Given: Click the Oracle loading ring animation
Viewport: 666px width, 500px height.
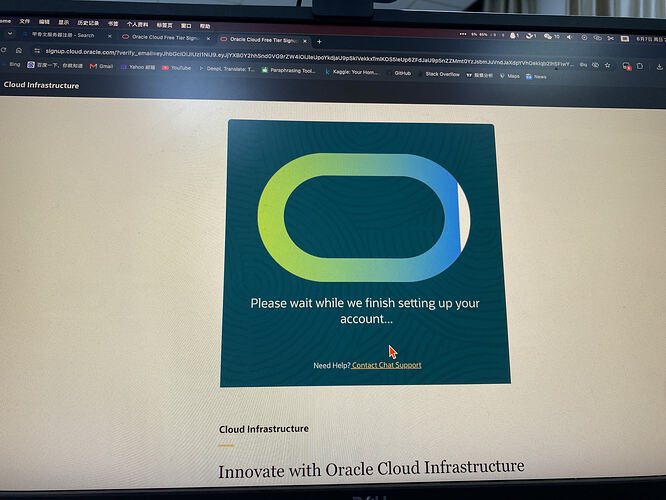Looking at the screenshot, I should [x=364, y=218].
